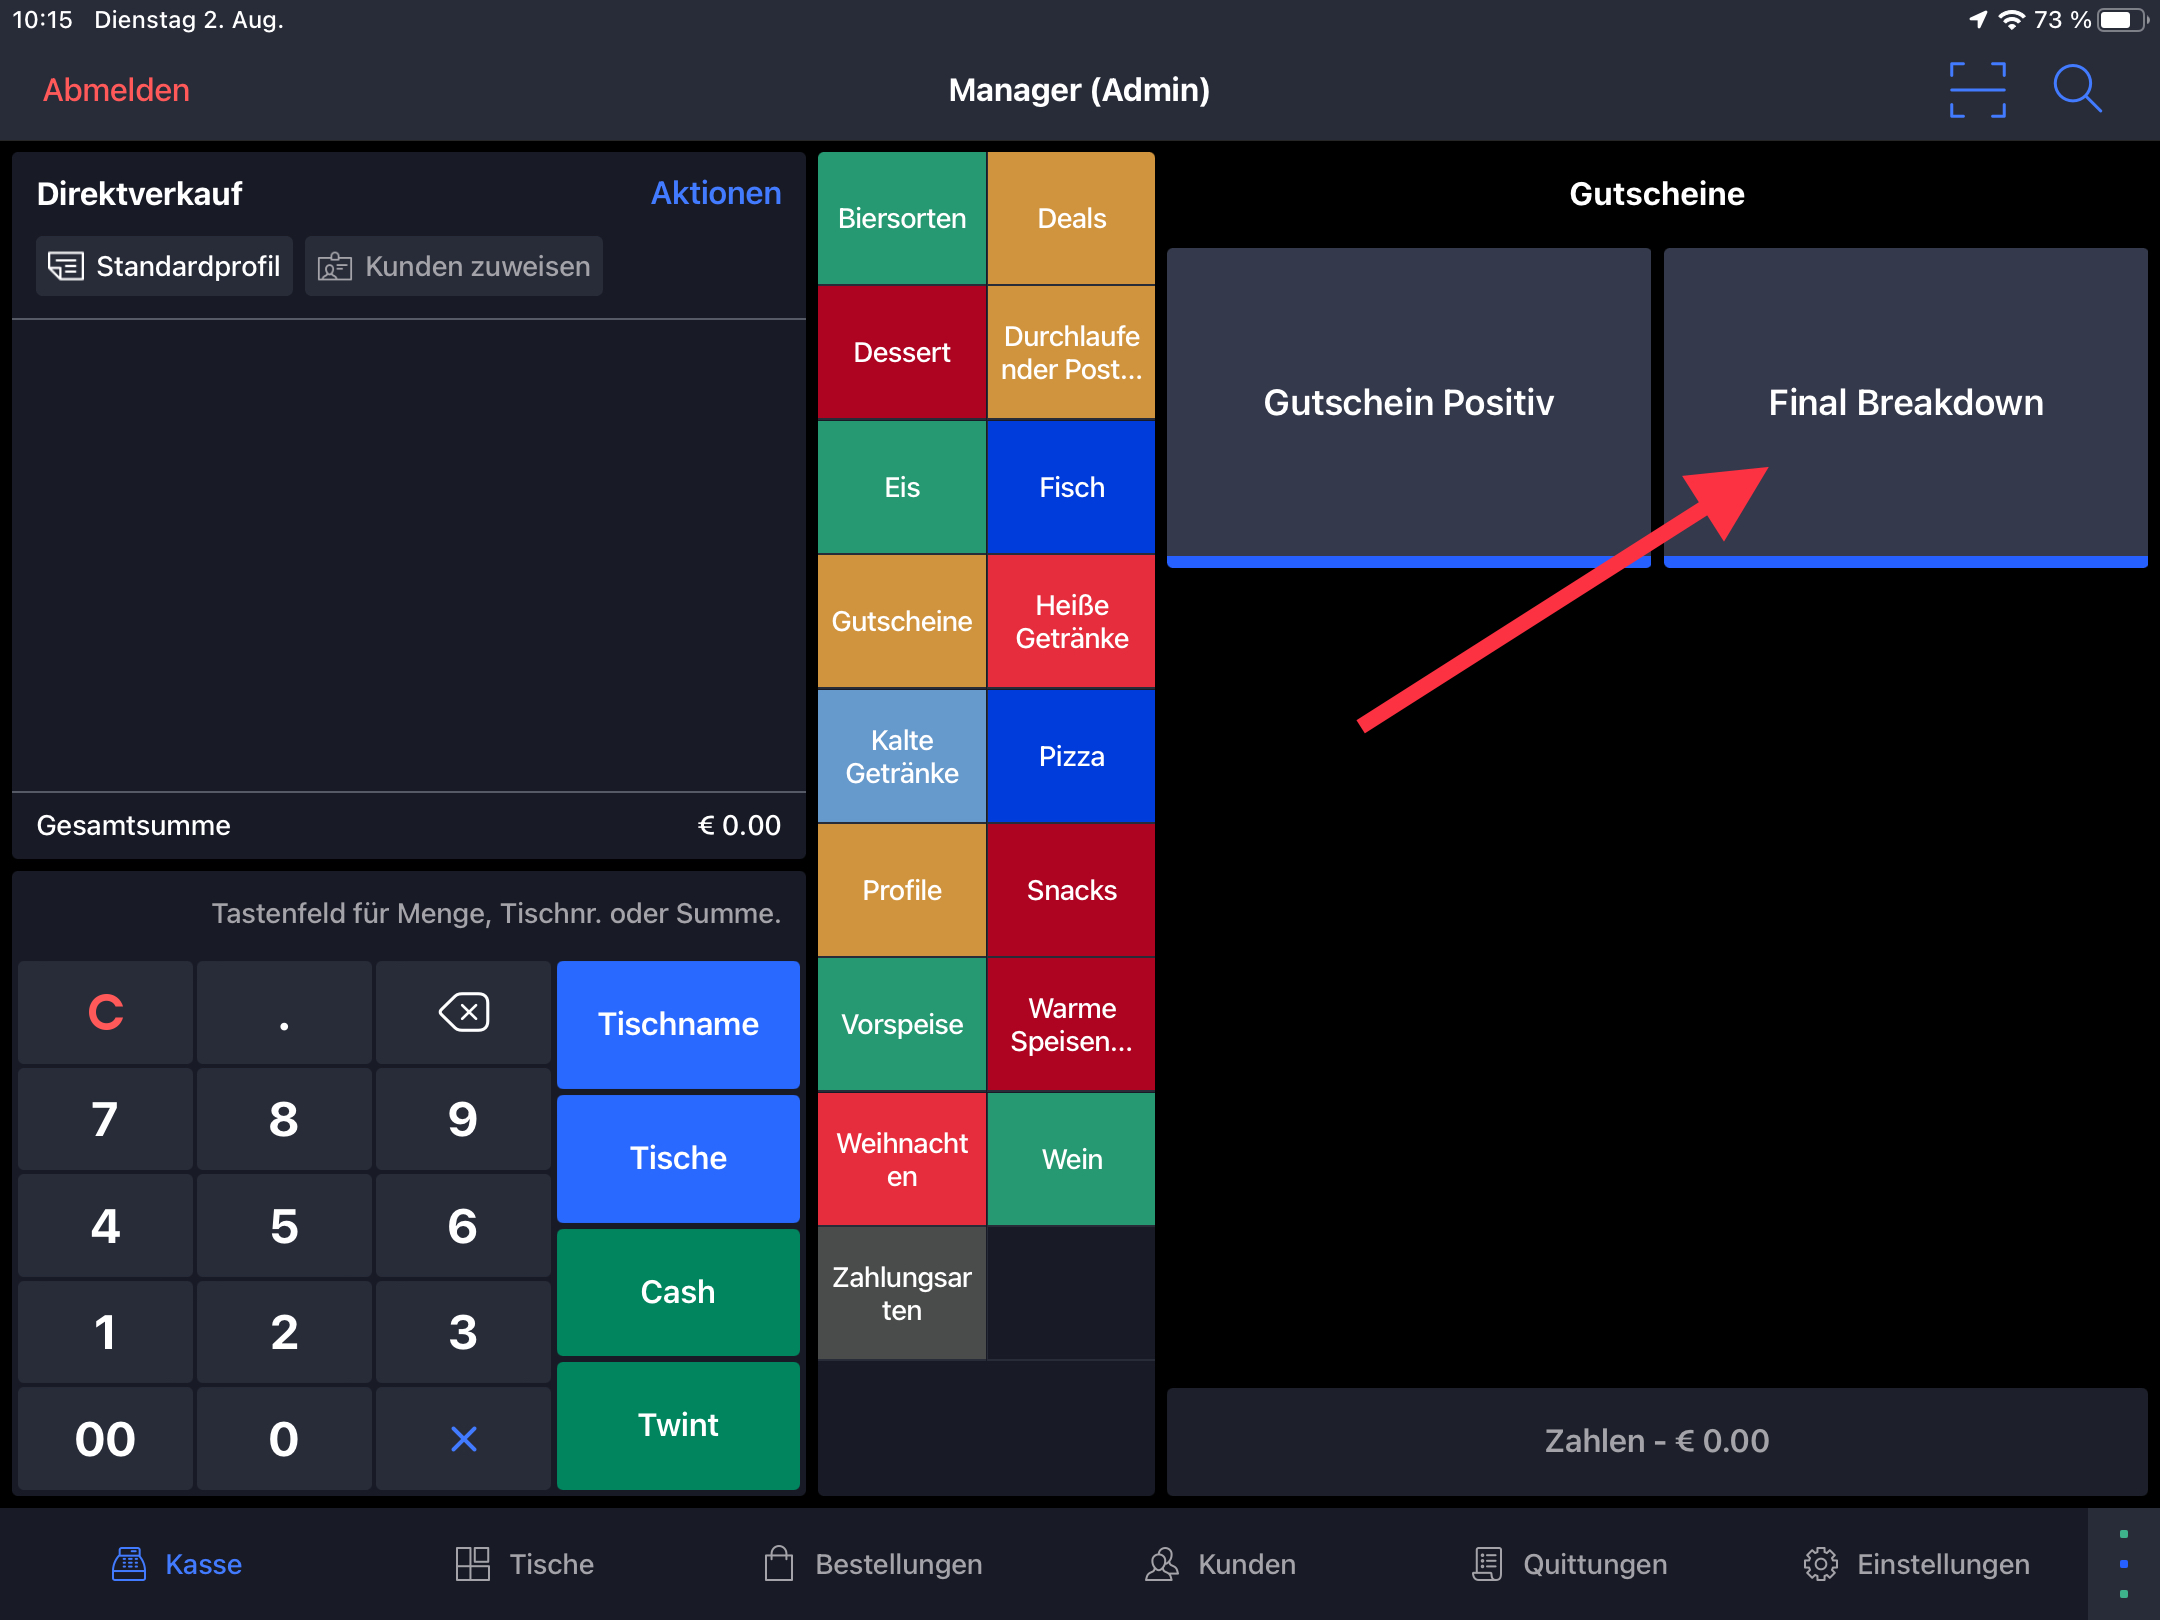Switch to Tische tab
Image resolution: width=2160 pixels, height=1620 pixels.
click(x=525, y=1564)
